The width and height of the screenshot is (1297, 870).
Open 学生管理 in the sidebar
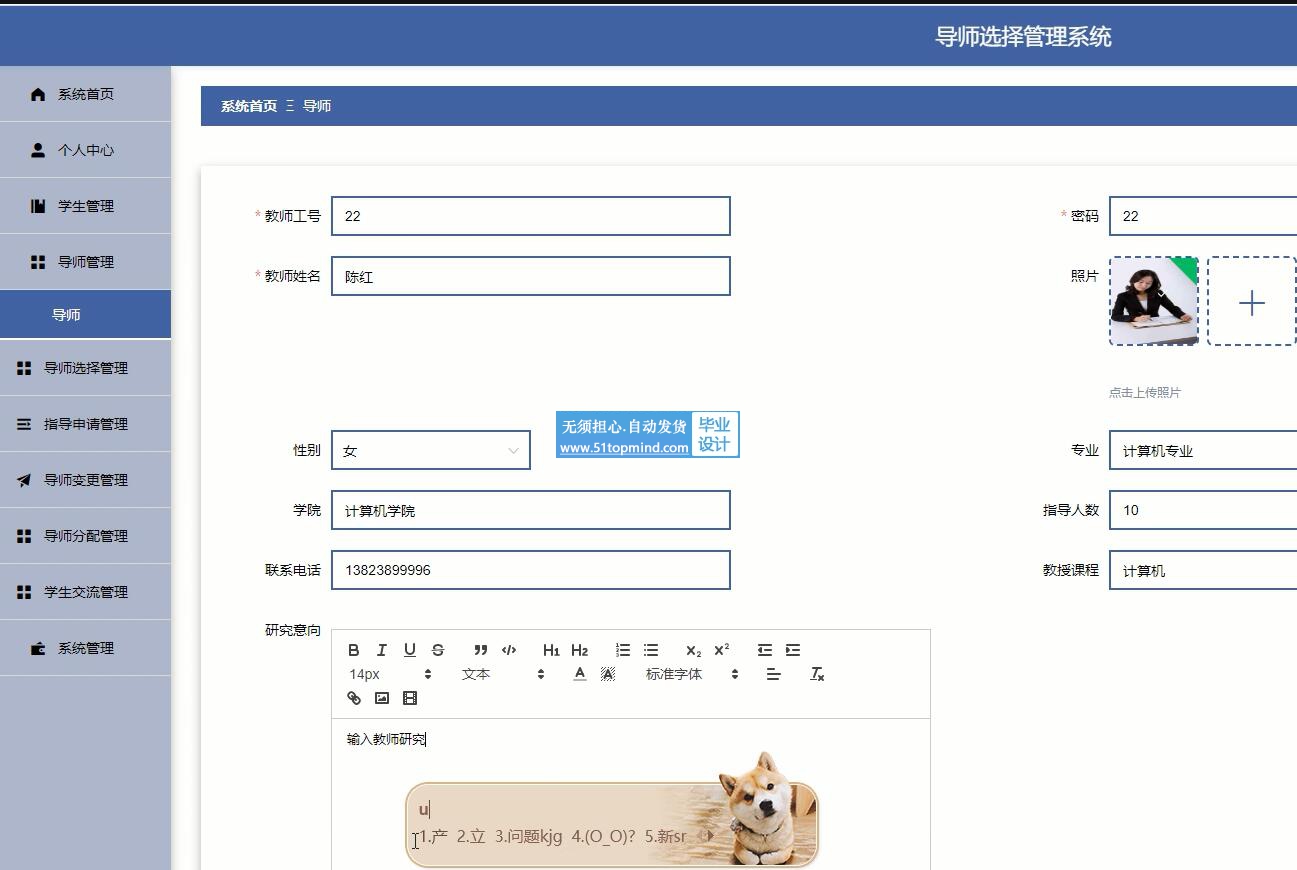tap(85, 206)
